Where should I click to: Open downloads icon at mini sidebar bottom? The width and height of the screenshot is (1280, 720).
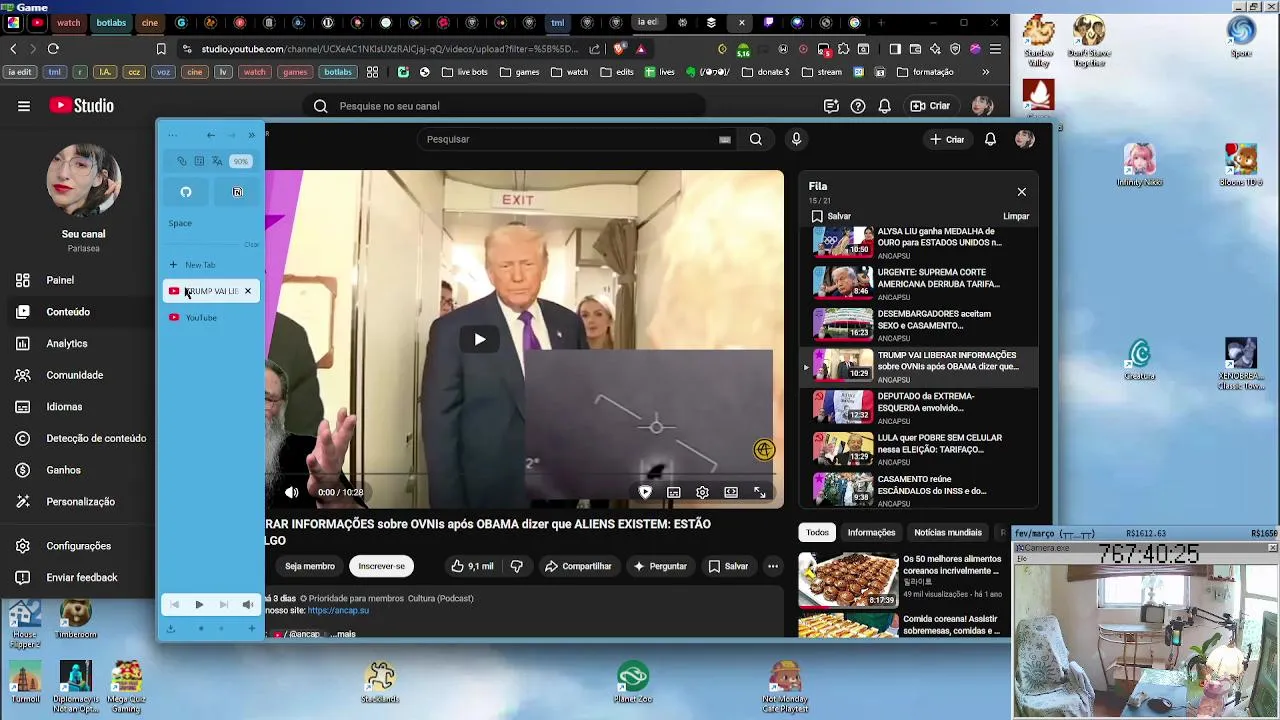tap(171, 629)
